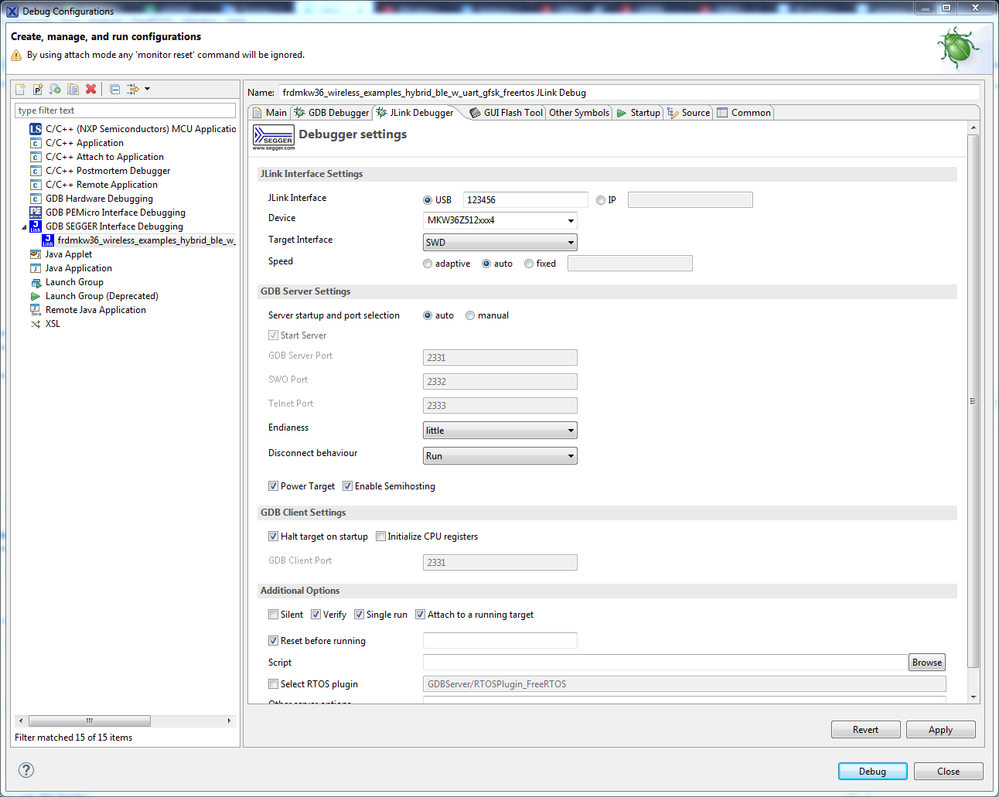Click the Duplicate configuration icon
Viewport: 999px width, 797px height.
[x=73, y=89]
